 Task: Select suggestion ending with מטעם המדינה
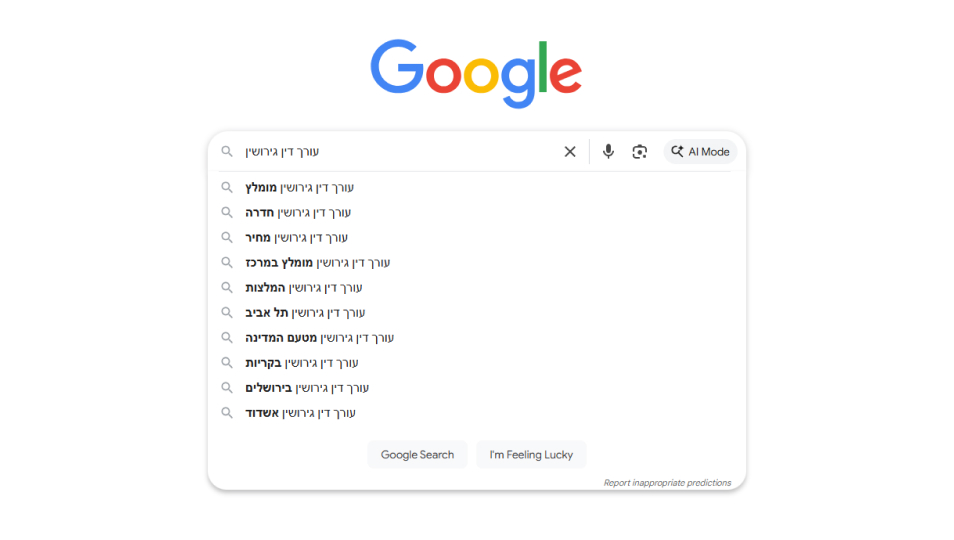coord(320,337)
